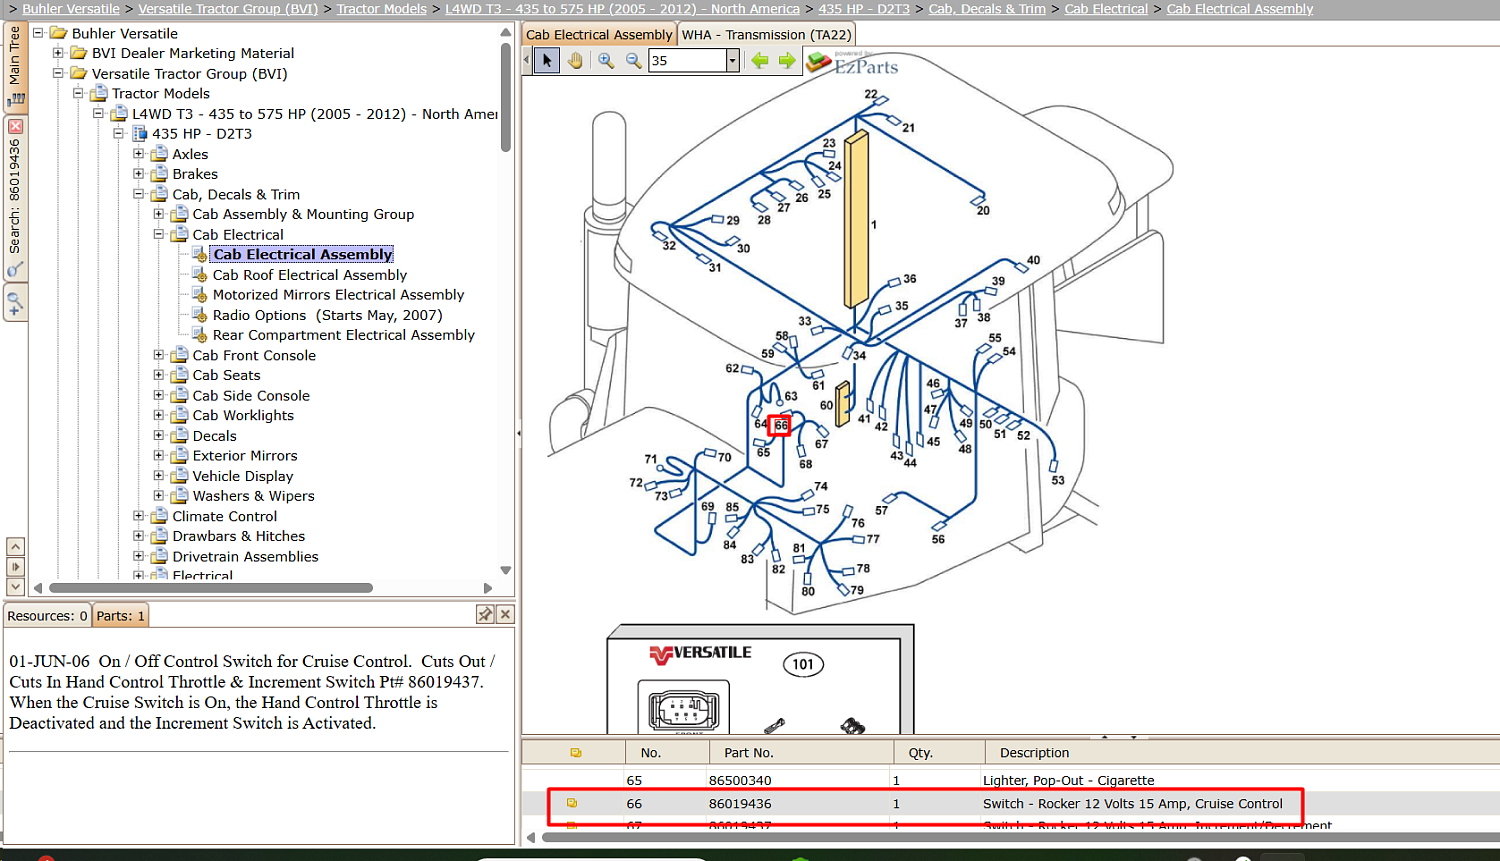
Task: Open the Parts: 1 tab
Action: coord(121,616)
